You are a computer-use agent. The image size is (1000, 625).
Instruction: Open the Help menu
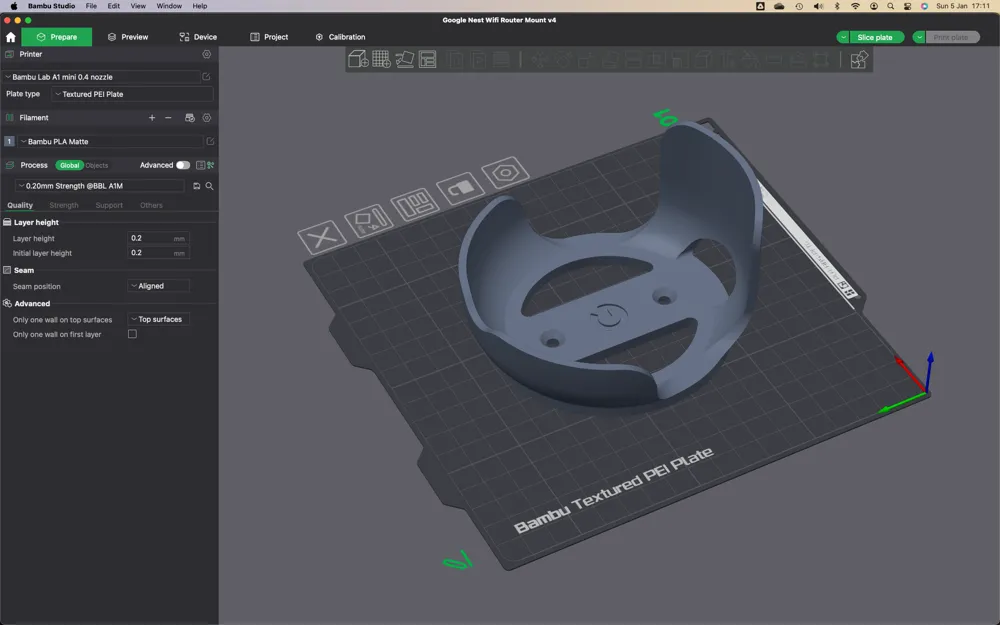click(200, 6)
